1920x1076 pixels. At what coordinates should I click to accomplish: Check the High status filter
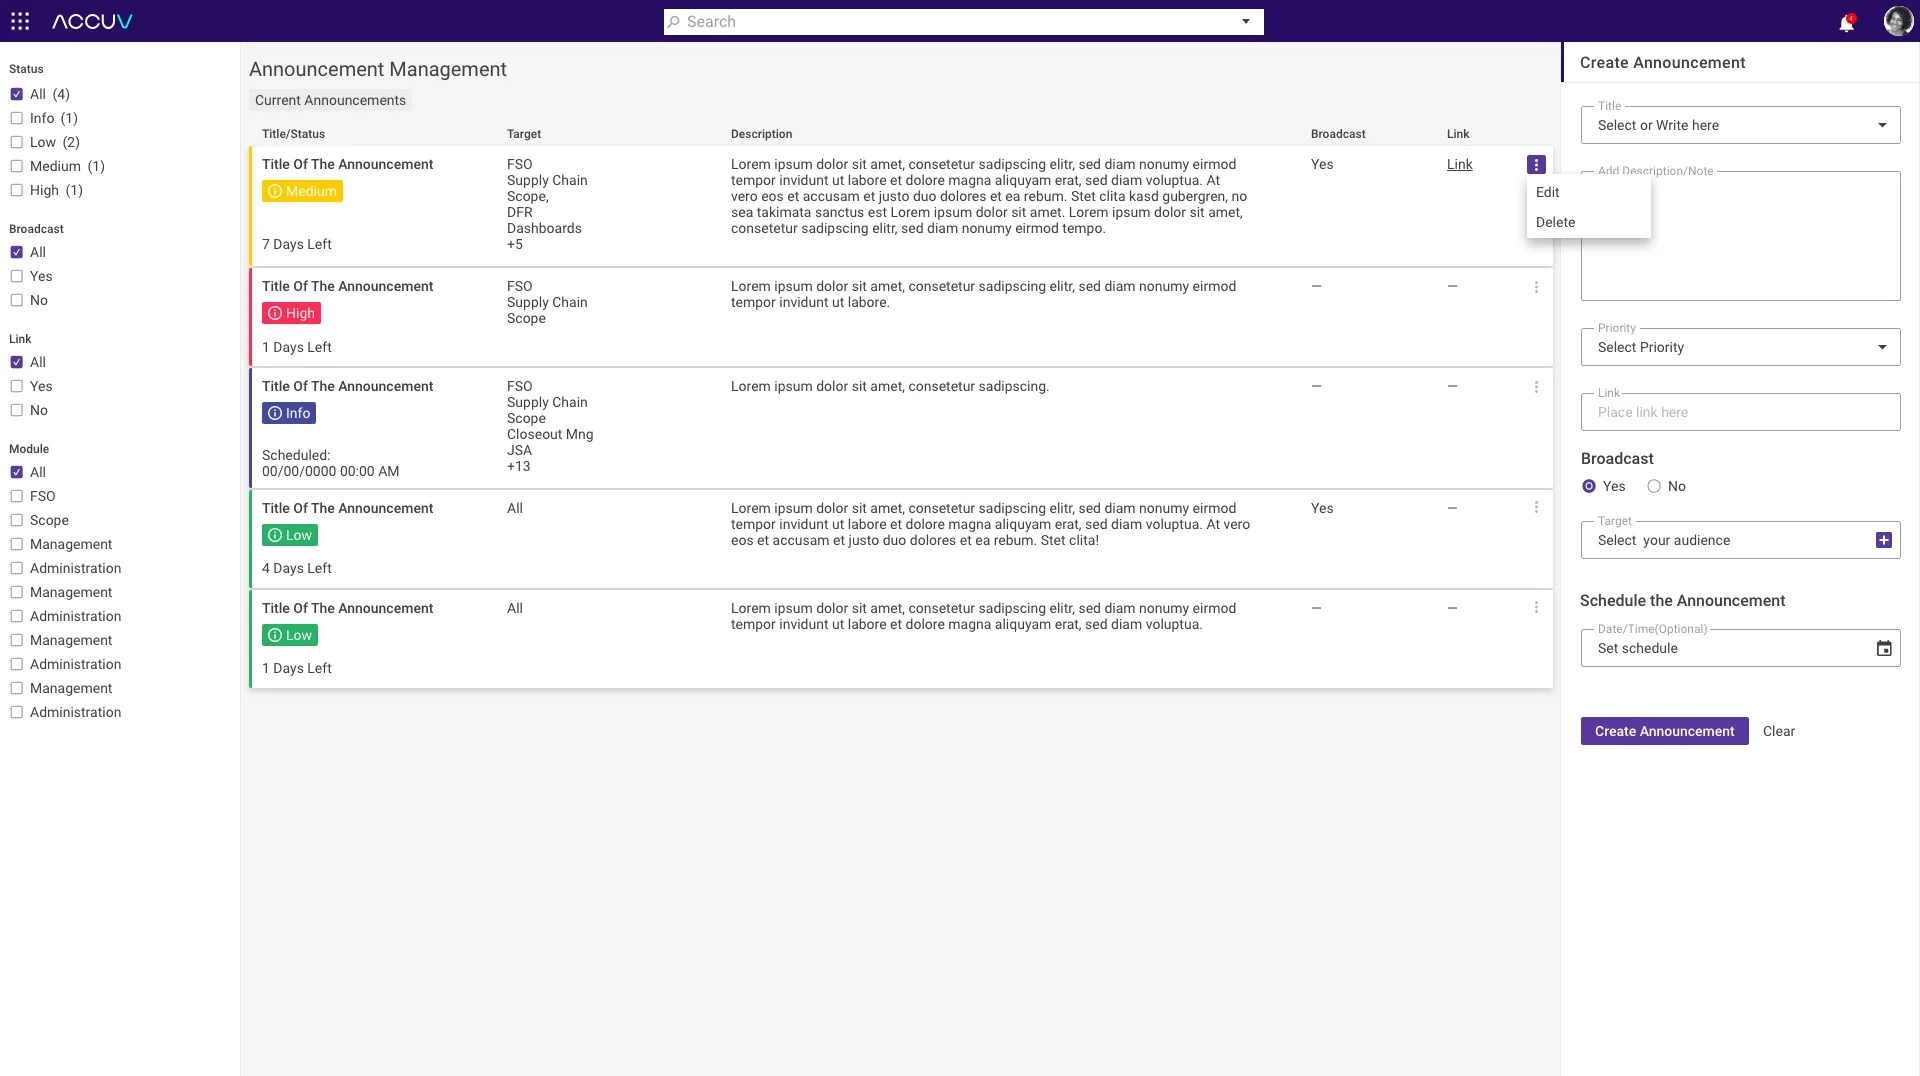click(x=16, y=190)
